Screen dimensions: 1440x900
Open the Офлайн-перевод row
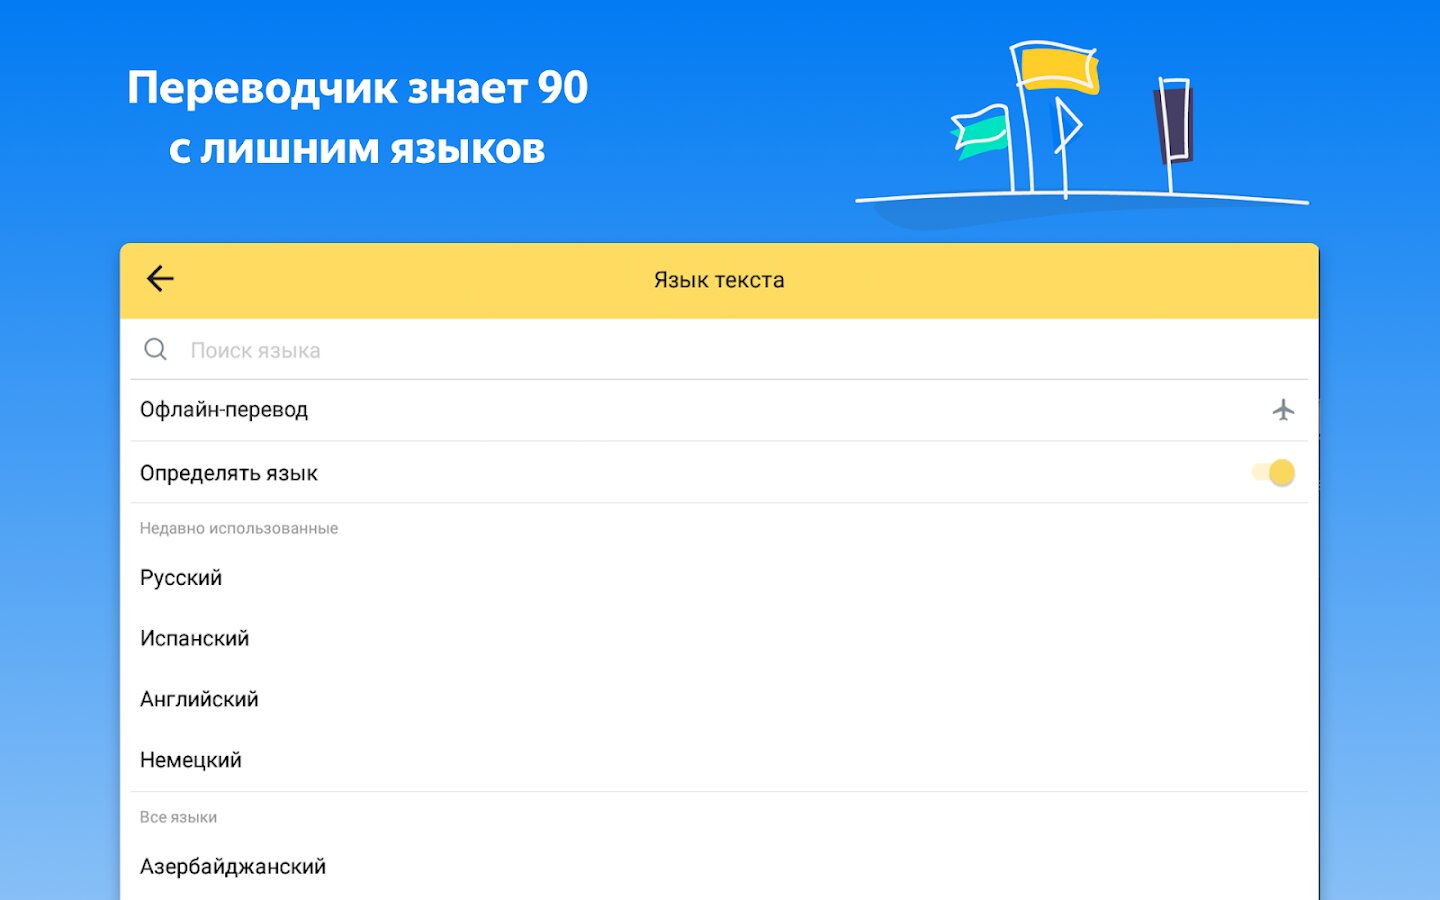(x=719, y=410)
